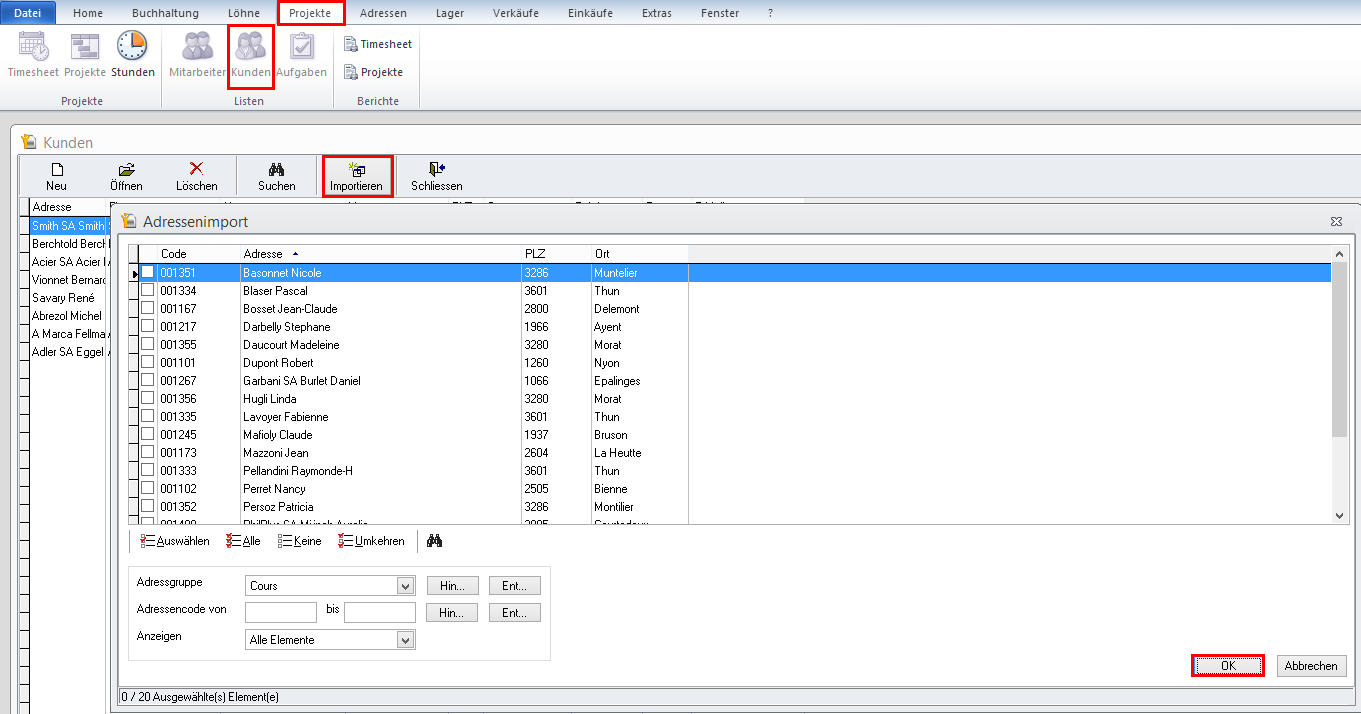Click the Öffnen toolbar icon

point(126,177)
